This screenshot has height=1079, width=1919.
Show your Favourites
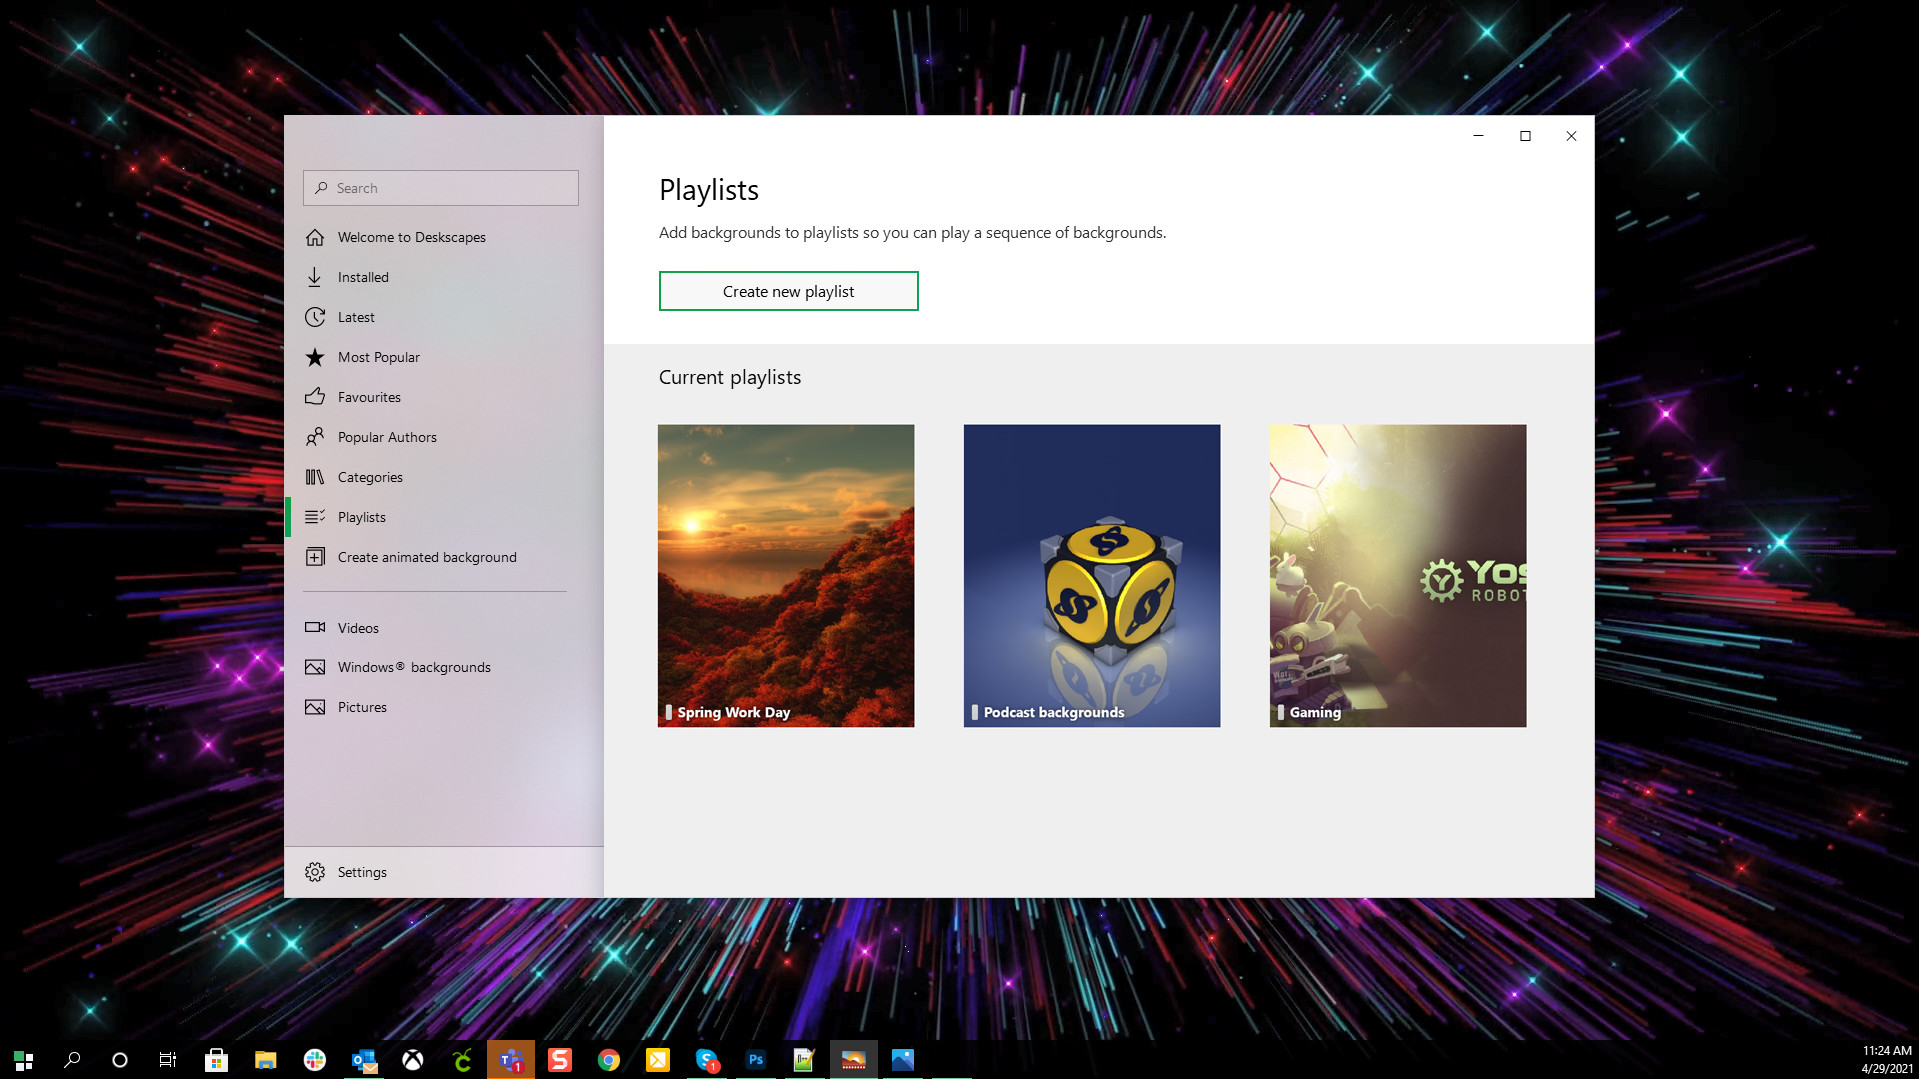367,397
